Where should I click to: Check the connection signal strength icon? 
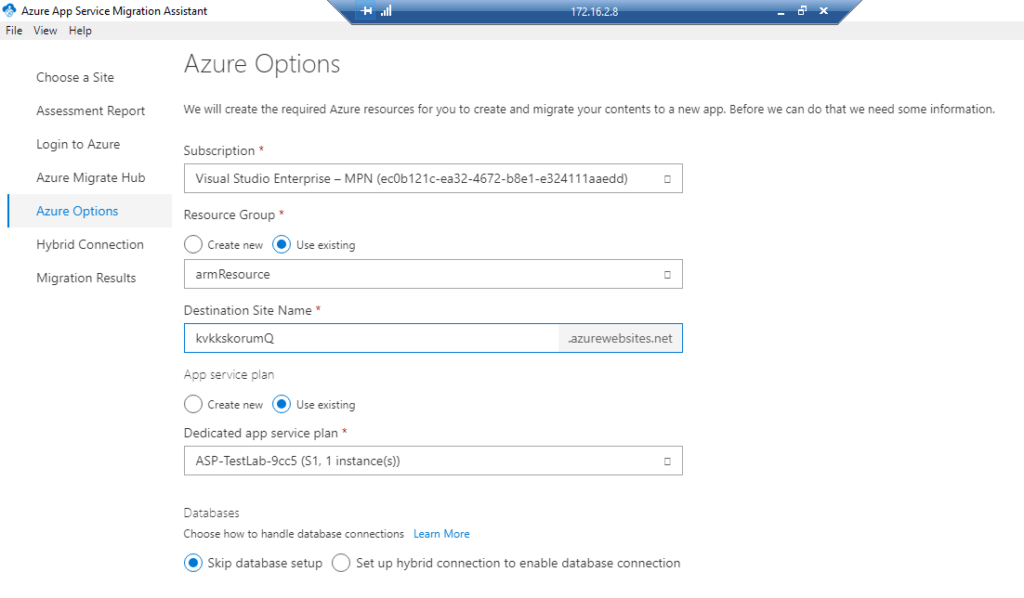click(386, 10)
